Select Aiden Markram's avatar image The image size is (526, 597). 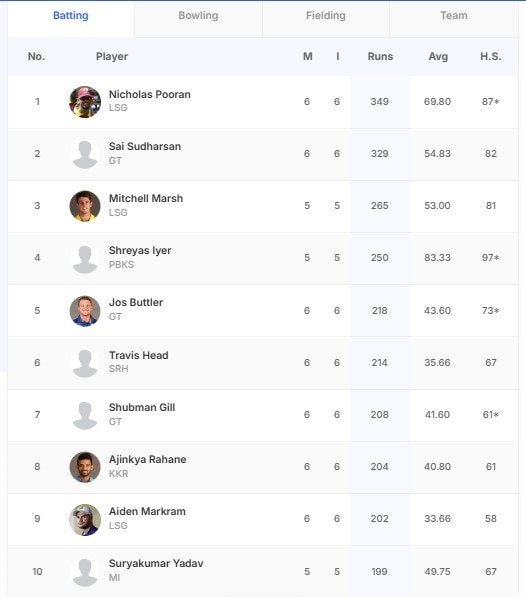pos(85,519)
